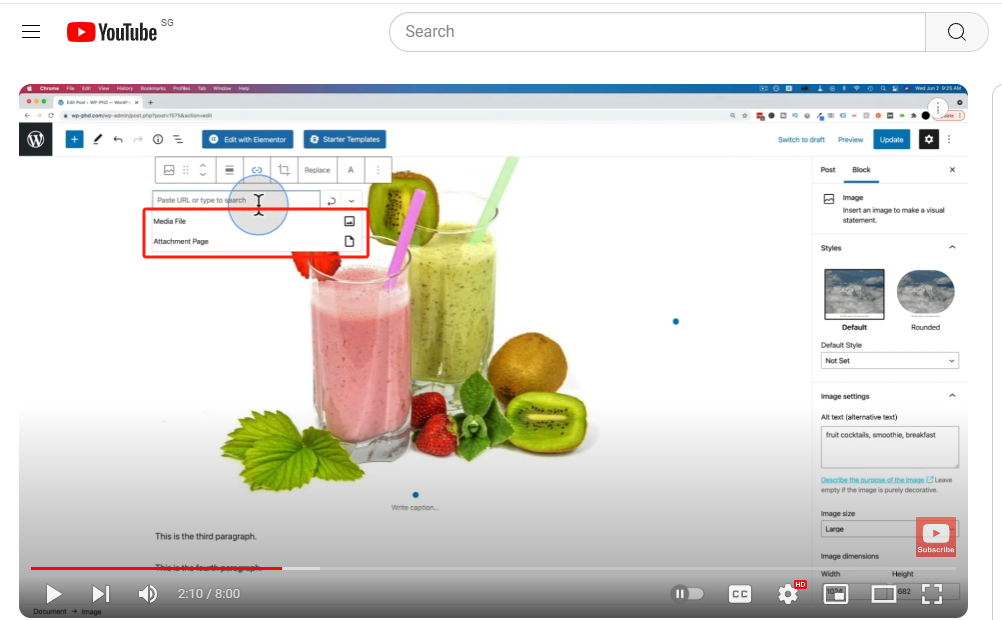Click the Chrome reload button
This screenshot has width=1002, height=620.
pyautogui.click(x=50, y=116)
